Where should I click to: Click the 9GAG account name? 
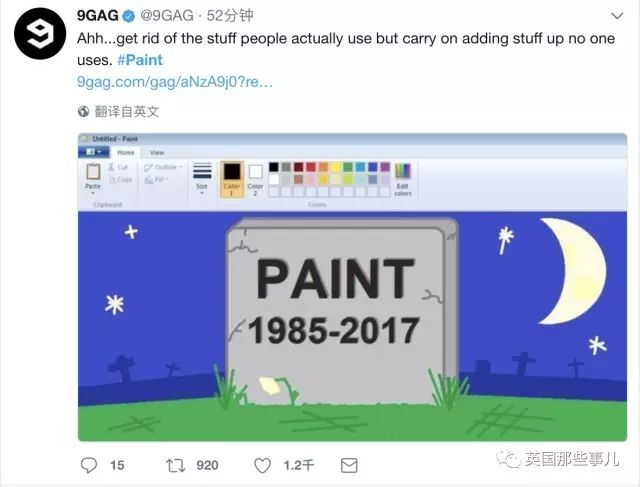(x=98, y=16)
